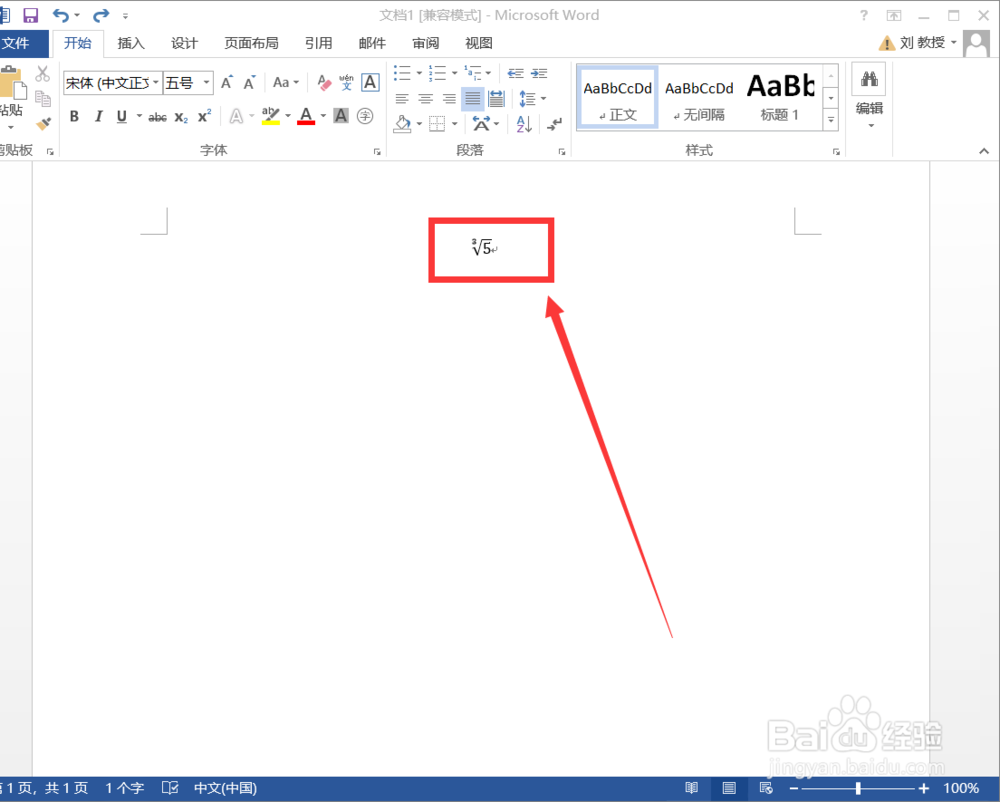The height and width of the screenshot is (802, 1000).
Task: Switch to the 设计 Design tab
Action: click(184, 43)
